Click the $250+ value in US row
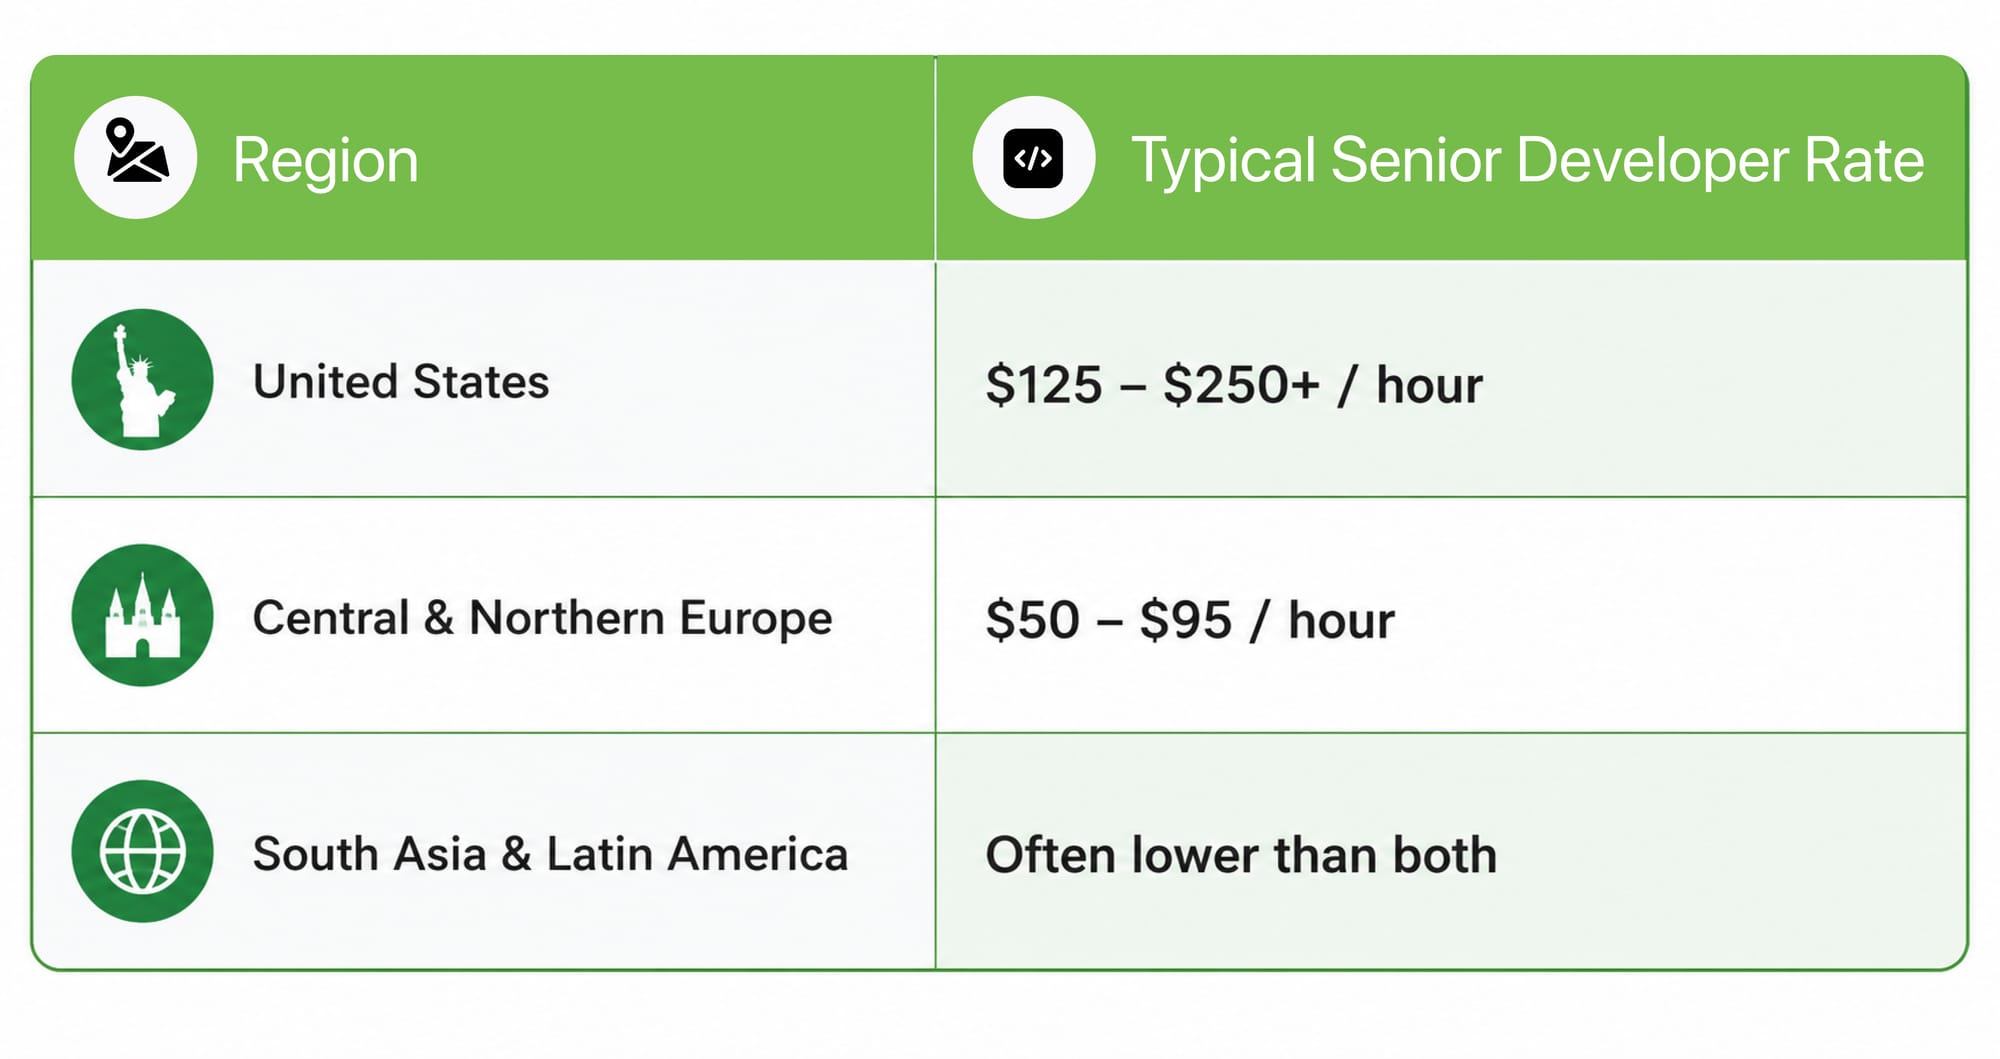This screenshot has width=2000, height=1059. [1241, 385]
